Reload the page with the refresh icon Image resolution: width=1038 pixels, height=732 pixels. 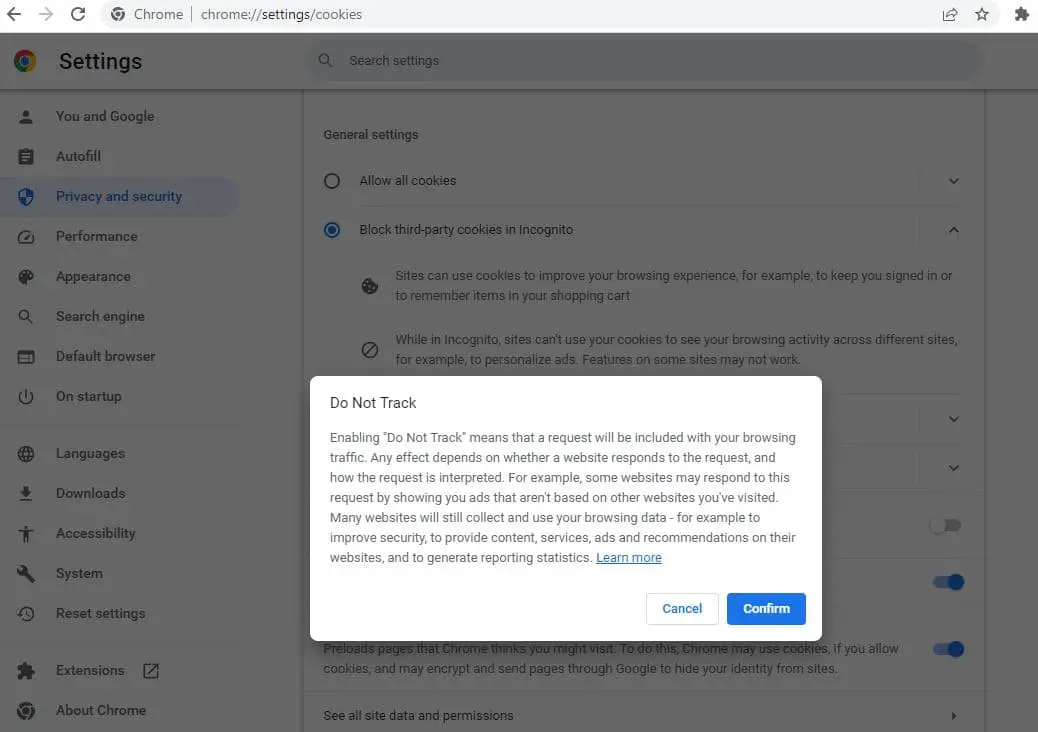[x=78, y=14]
